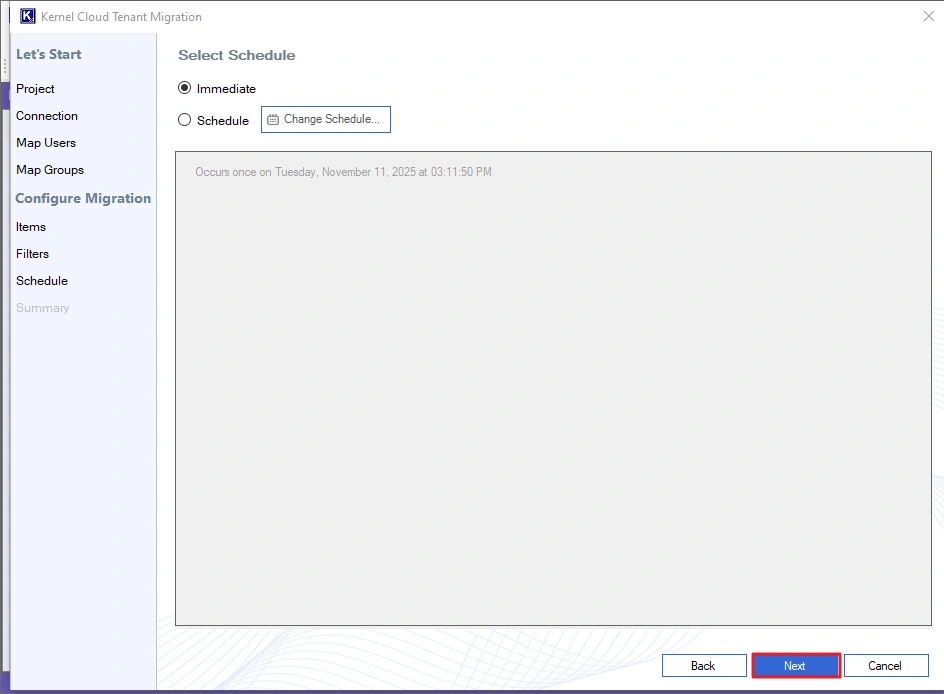Image resolution: width=944 pixels, height=694 pixels.
Task: Click the Let's Start section header
Action: point(49,54)
